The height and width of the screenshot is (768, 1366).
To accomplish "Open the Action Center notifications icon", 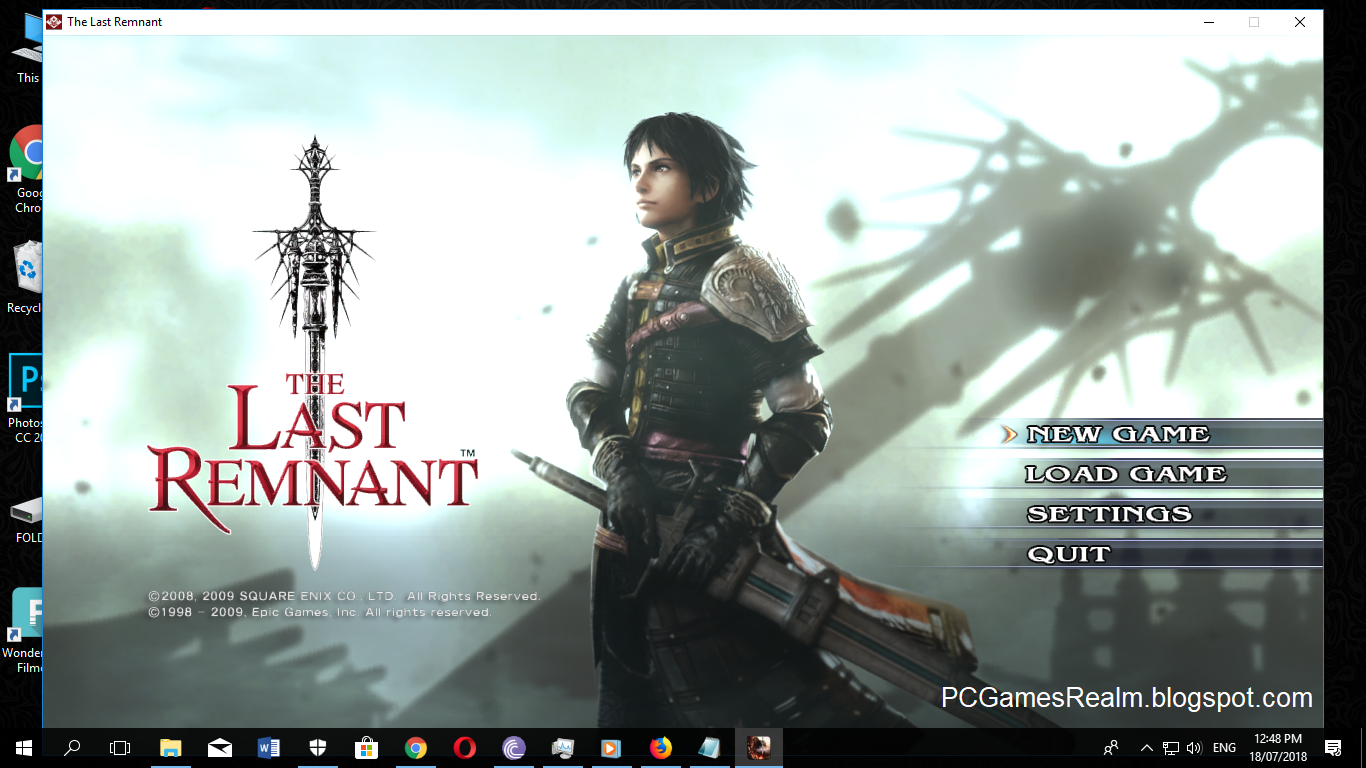I will coord(1333,747).
